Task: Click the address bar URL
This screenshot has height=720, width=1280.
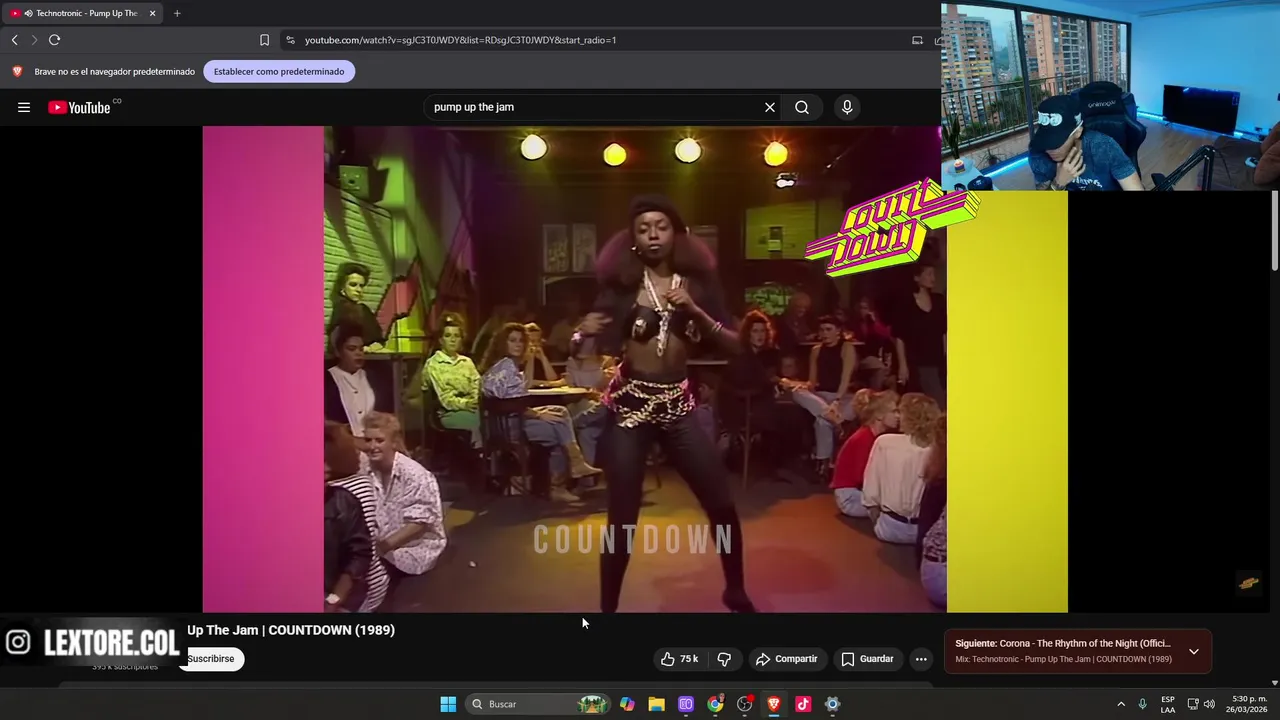Action: tap(460, 40)
